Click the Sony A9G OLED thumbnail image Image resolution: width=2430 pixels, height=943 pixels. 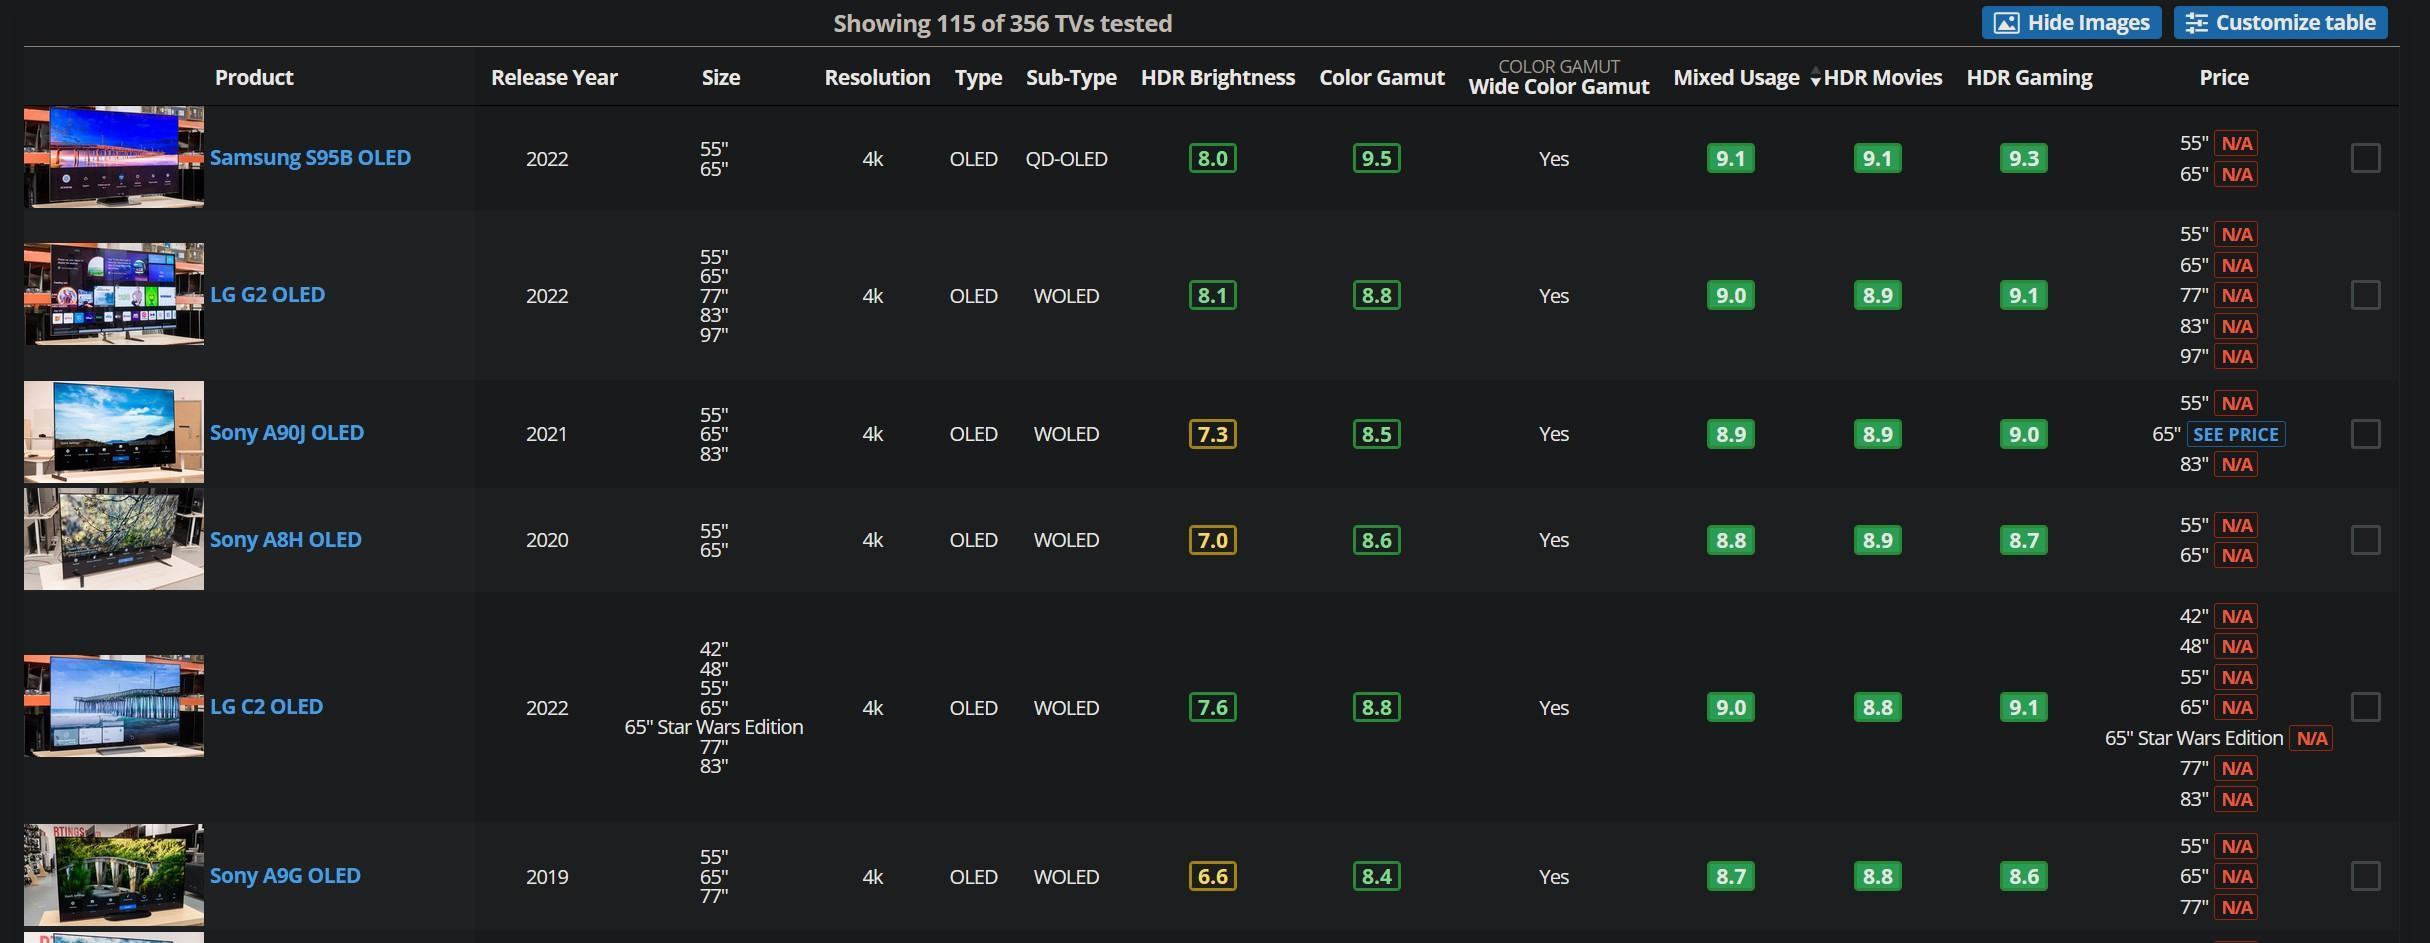click(x=114, y=875)
